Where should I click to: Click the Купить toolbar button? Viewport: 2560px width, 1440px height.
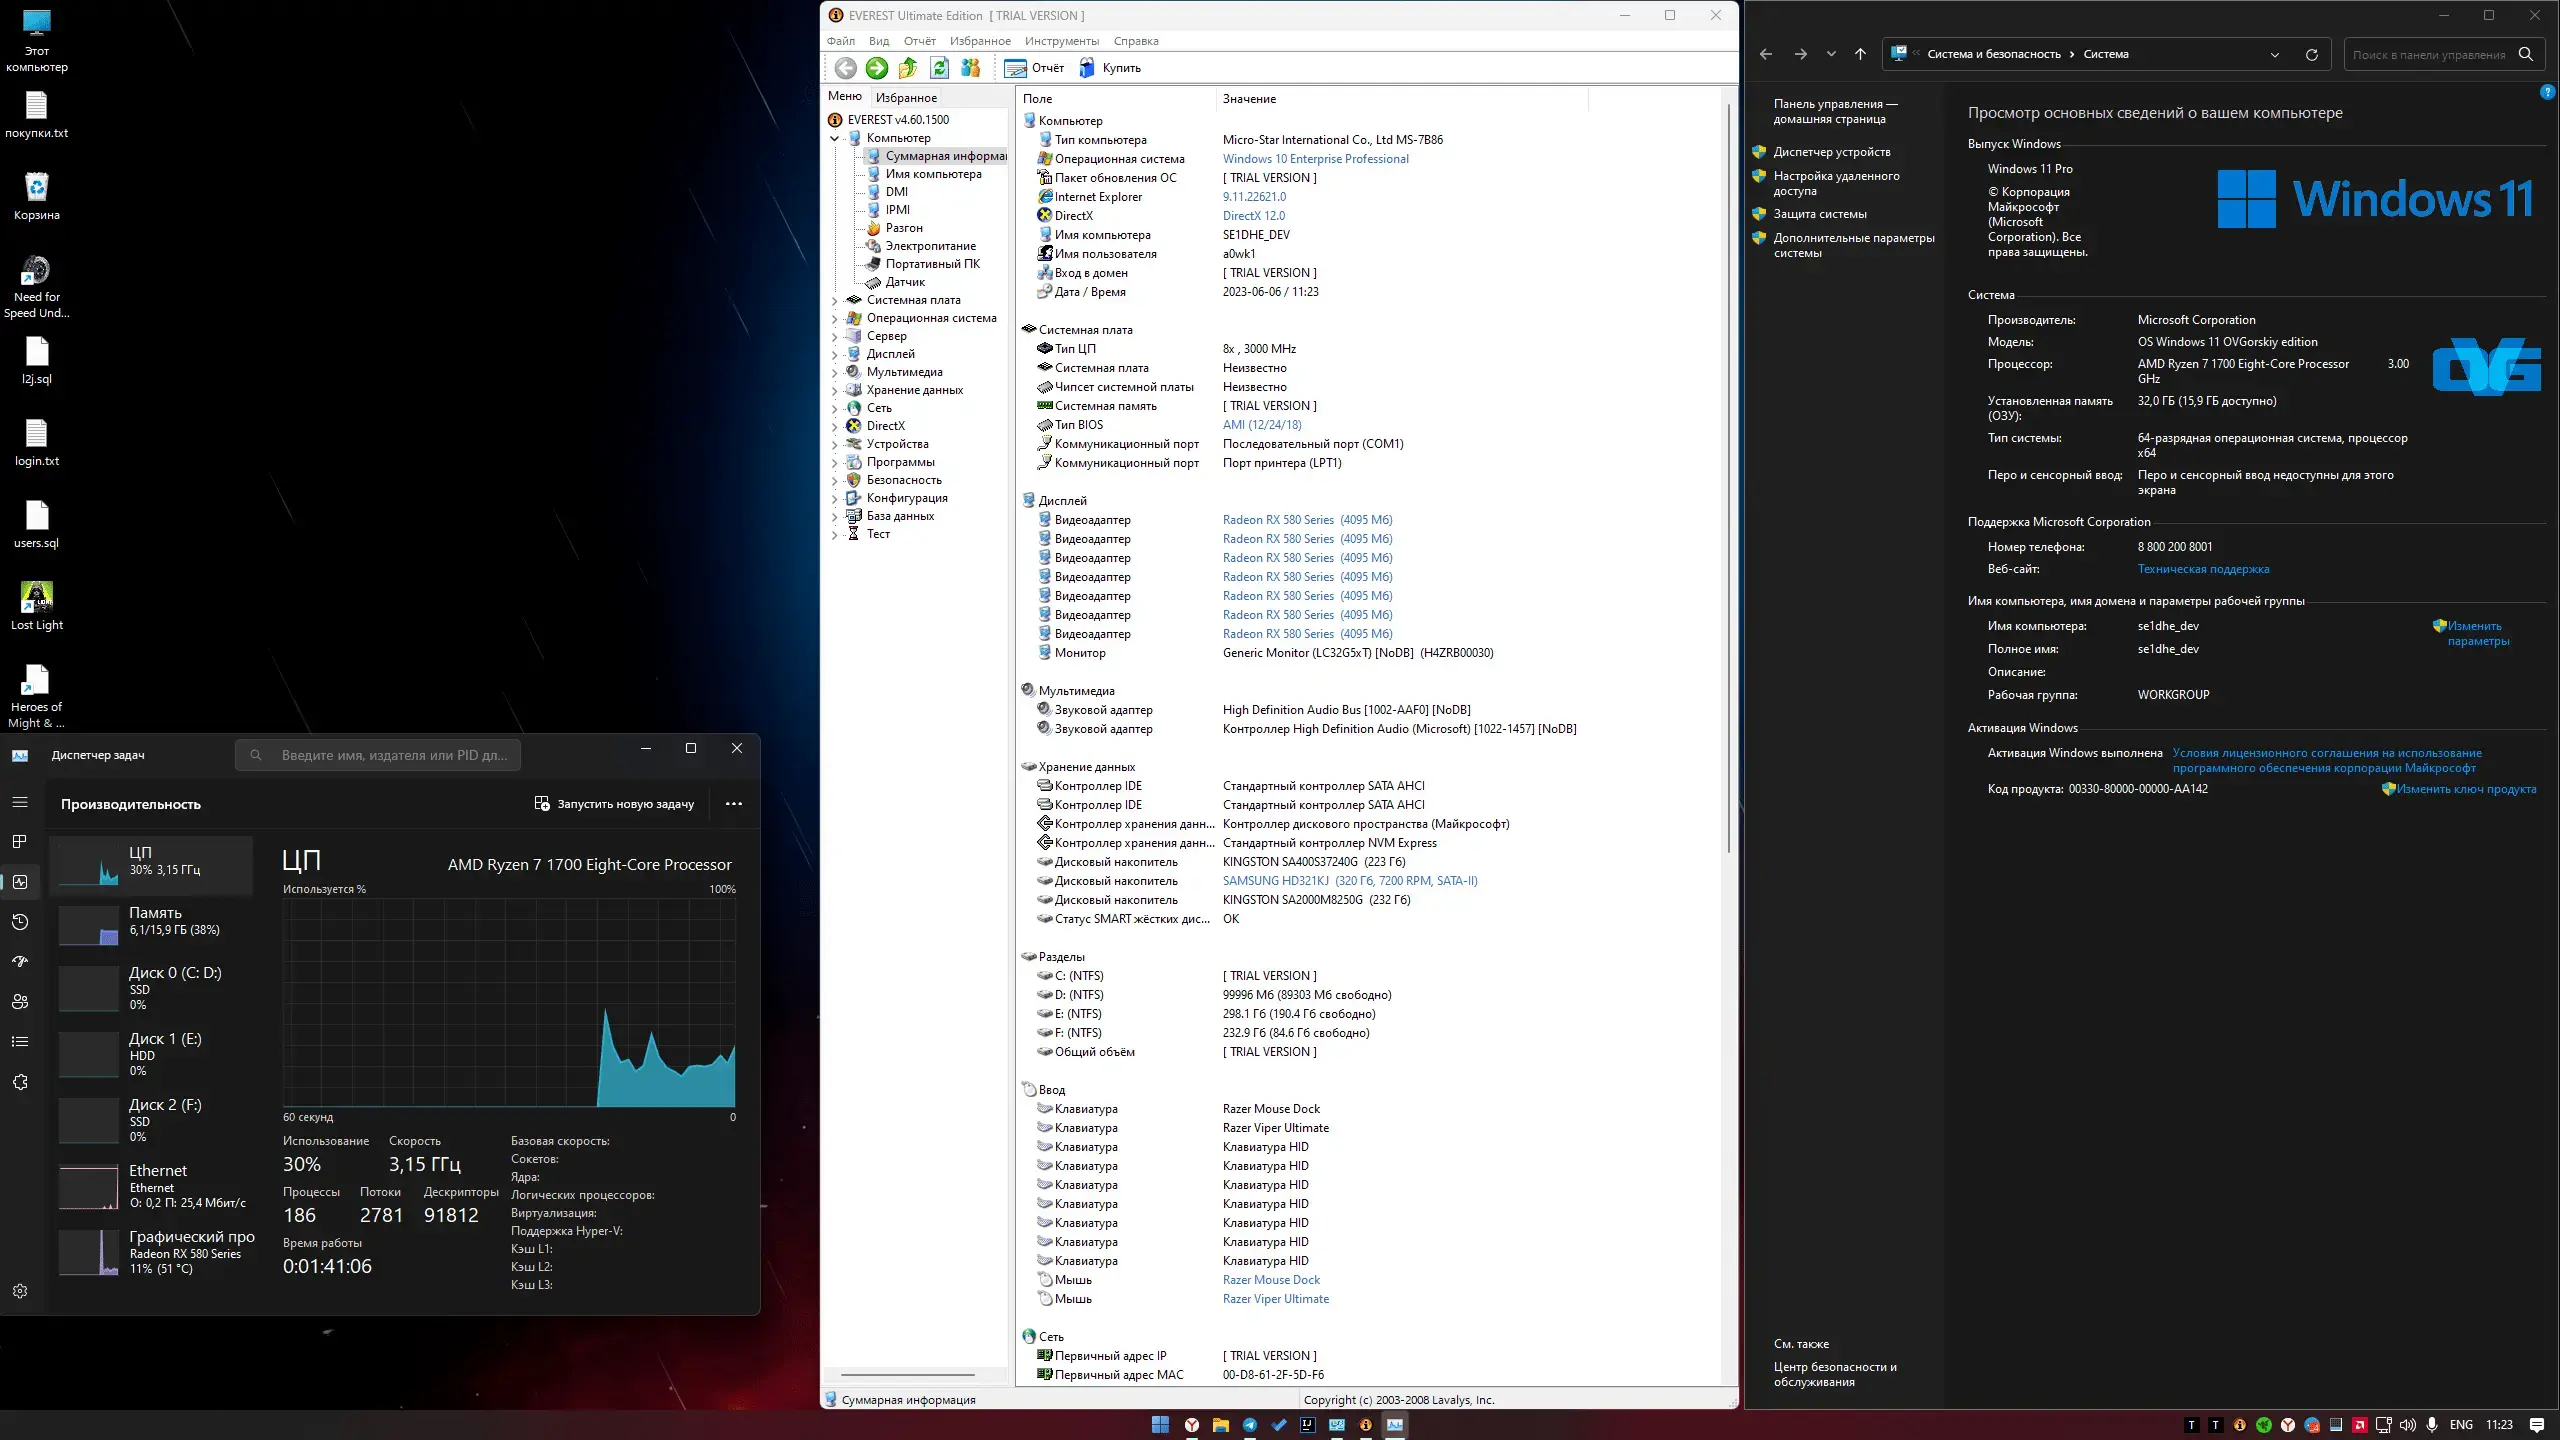[1110, 68]
